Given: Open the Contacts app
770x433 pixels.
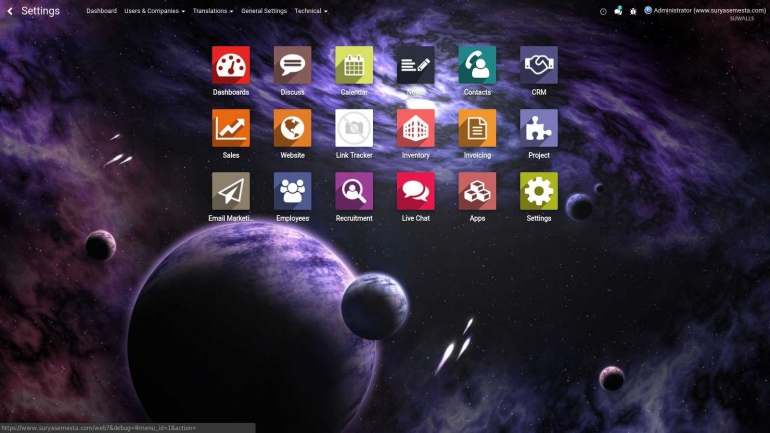Looking at the screenshot, I should [477, 65].
